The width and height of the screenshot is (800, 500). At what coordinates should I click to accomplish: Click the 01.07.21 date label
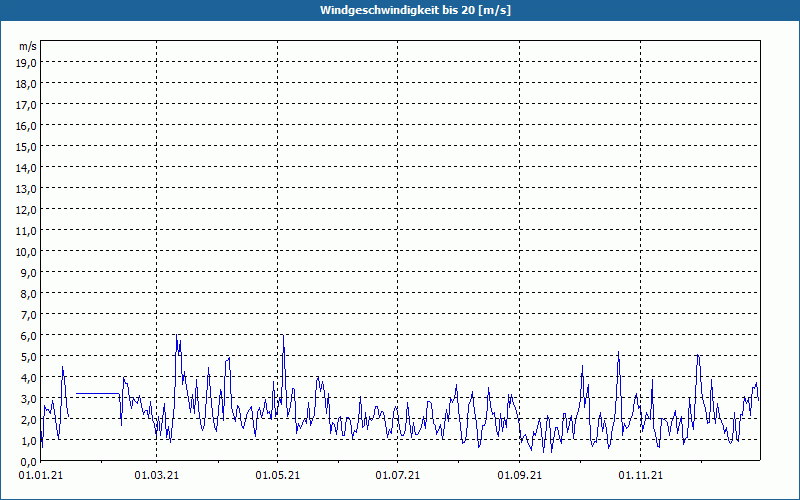398,476
